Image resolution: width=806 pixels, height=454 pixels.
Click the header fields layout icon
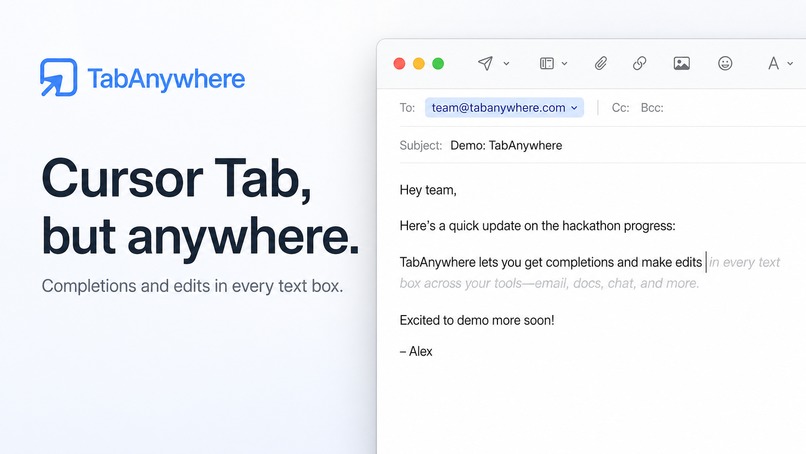pyautogui.click(x=546, y=63)
